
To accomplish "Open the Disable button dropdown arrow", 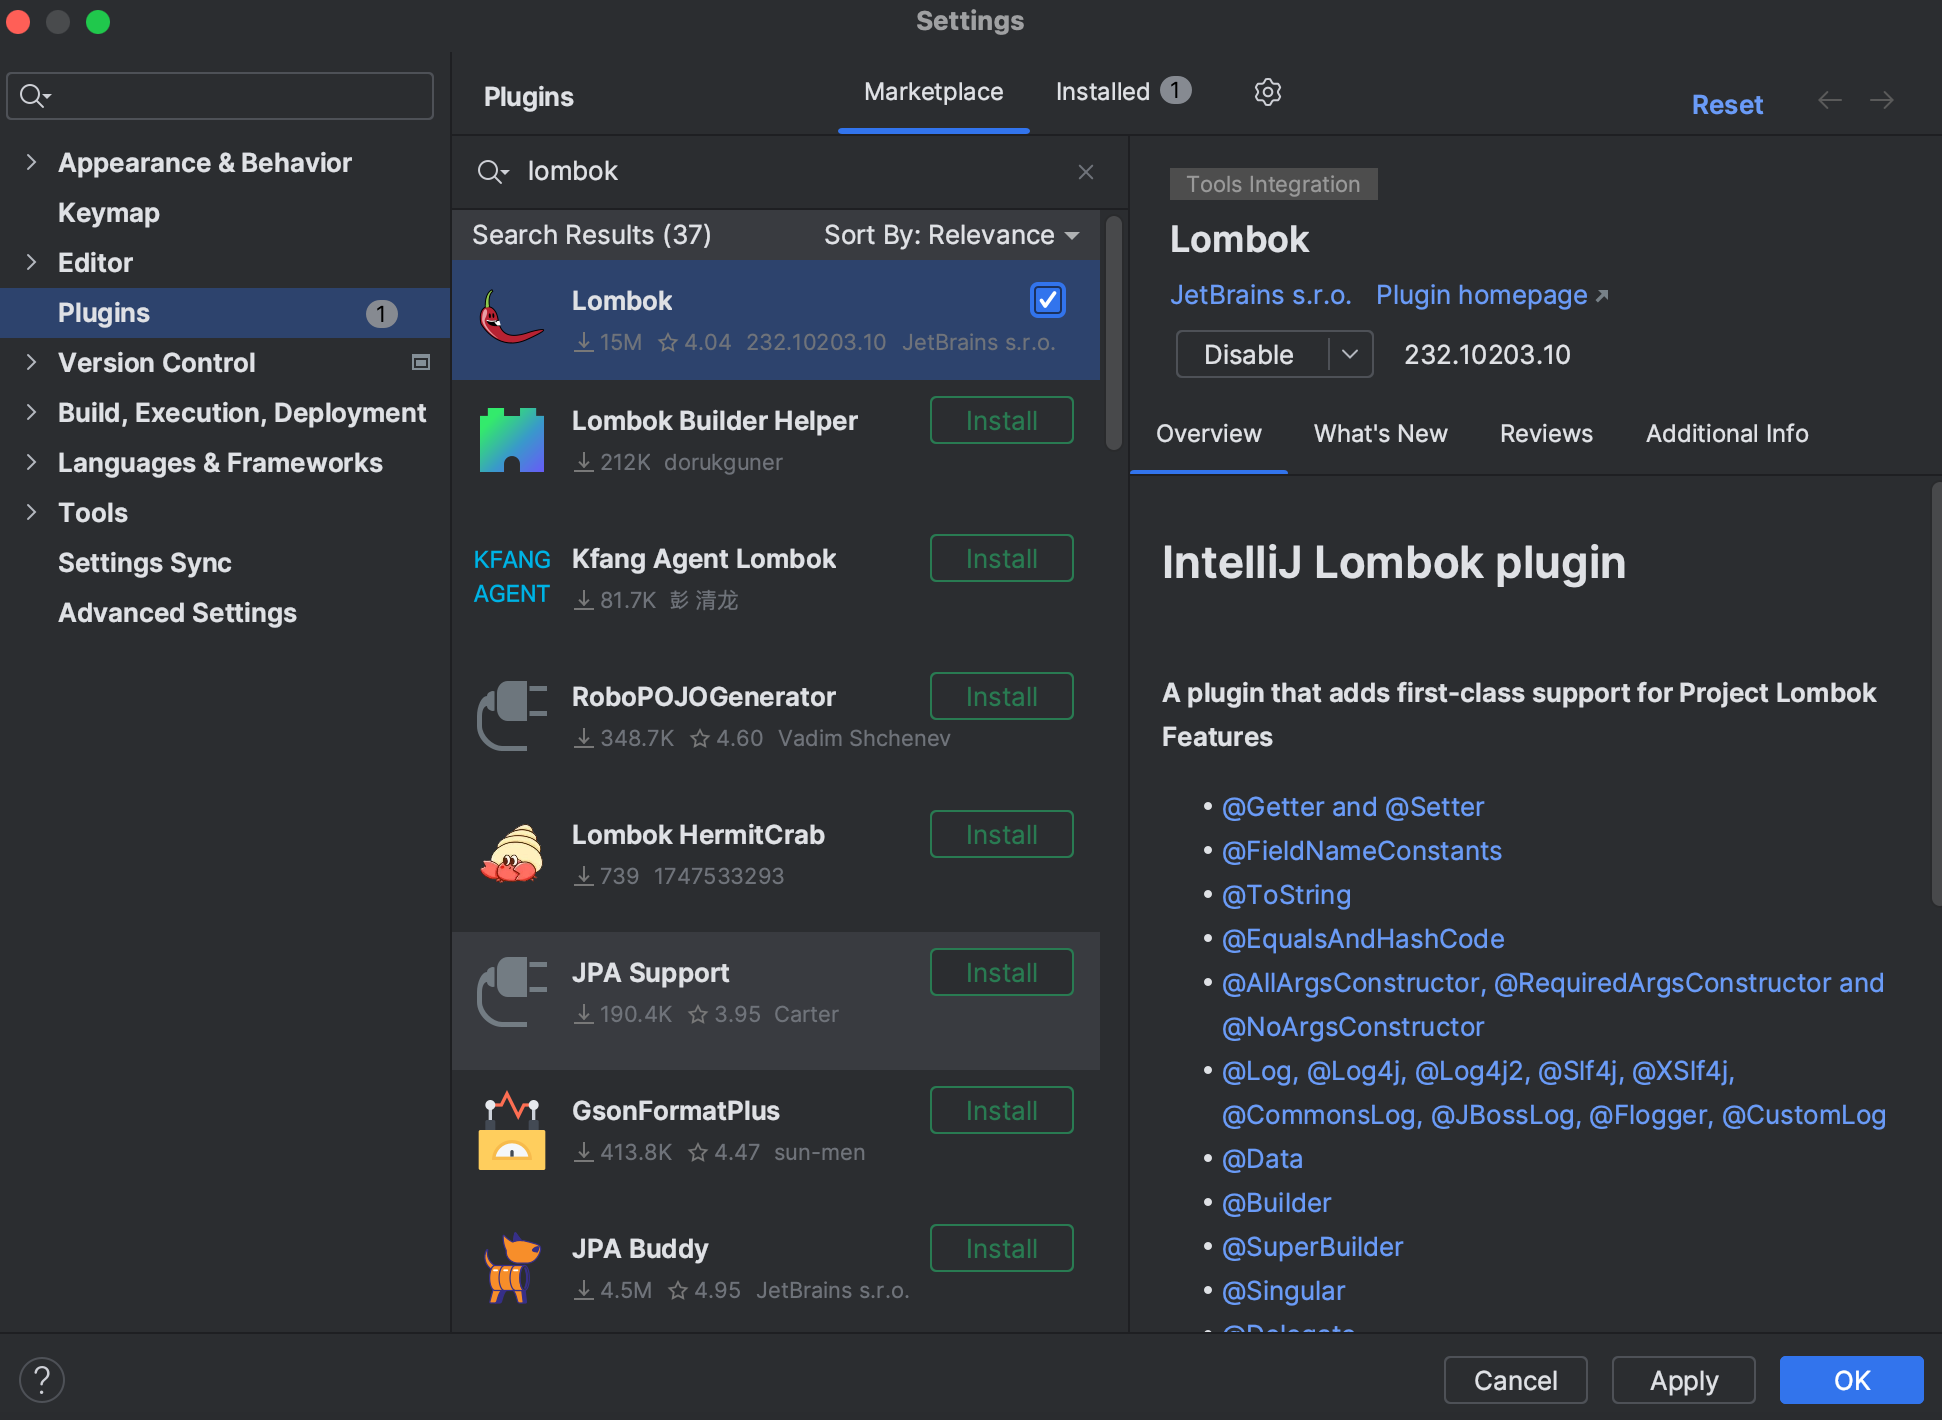I will click(x=1350, y=354).
